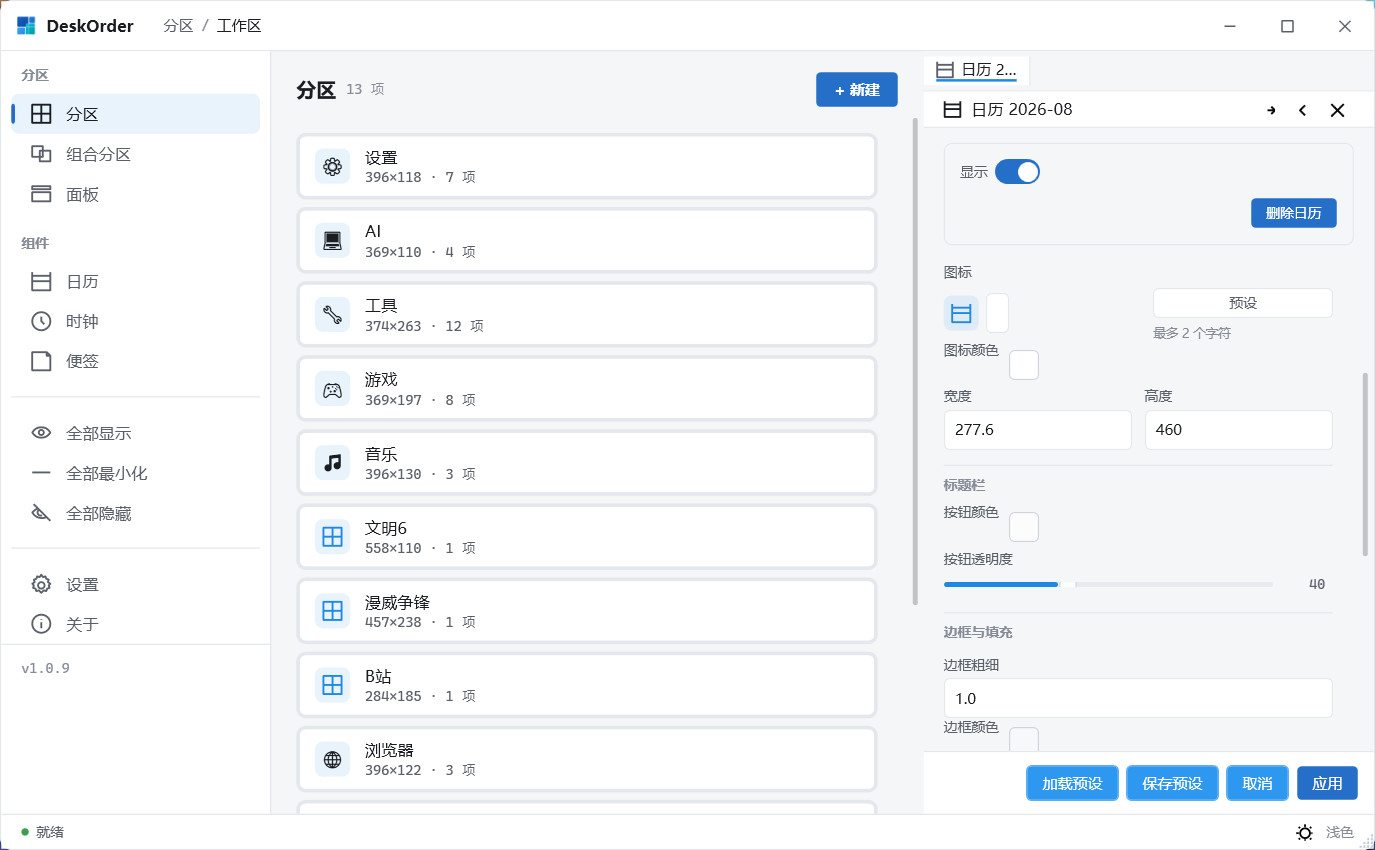The width and height of the screenshot is (1375, 850).
Task: Click the 删除日历 button
Action: tap(1294, 213)
